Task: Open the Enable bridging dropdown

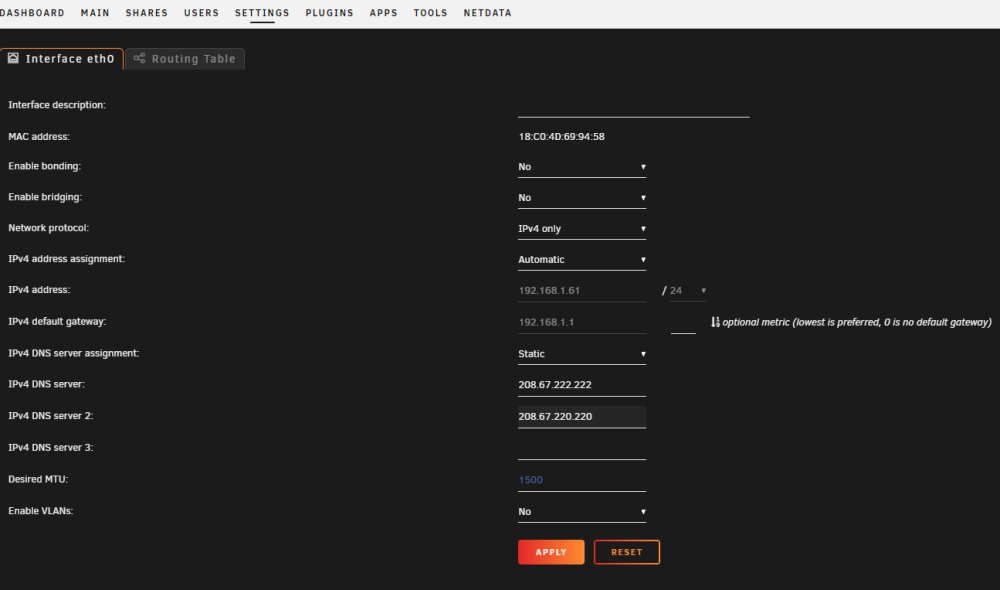Action: point(582,198)
